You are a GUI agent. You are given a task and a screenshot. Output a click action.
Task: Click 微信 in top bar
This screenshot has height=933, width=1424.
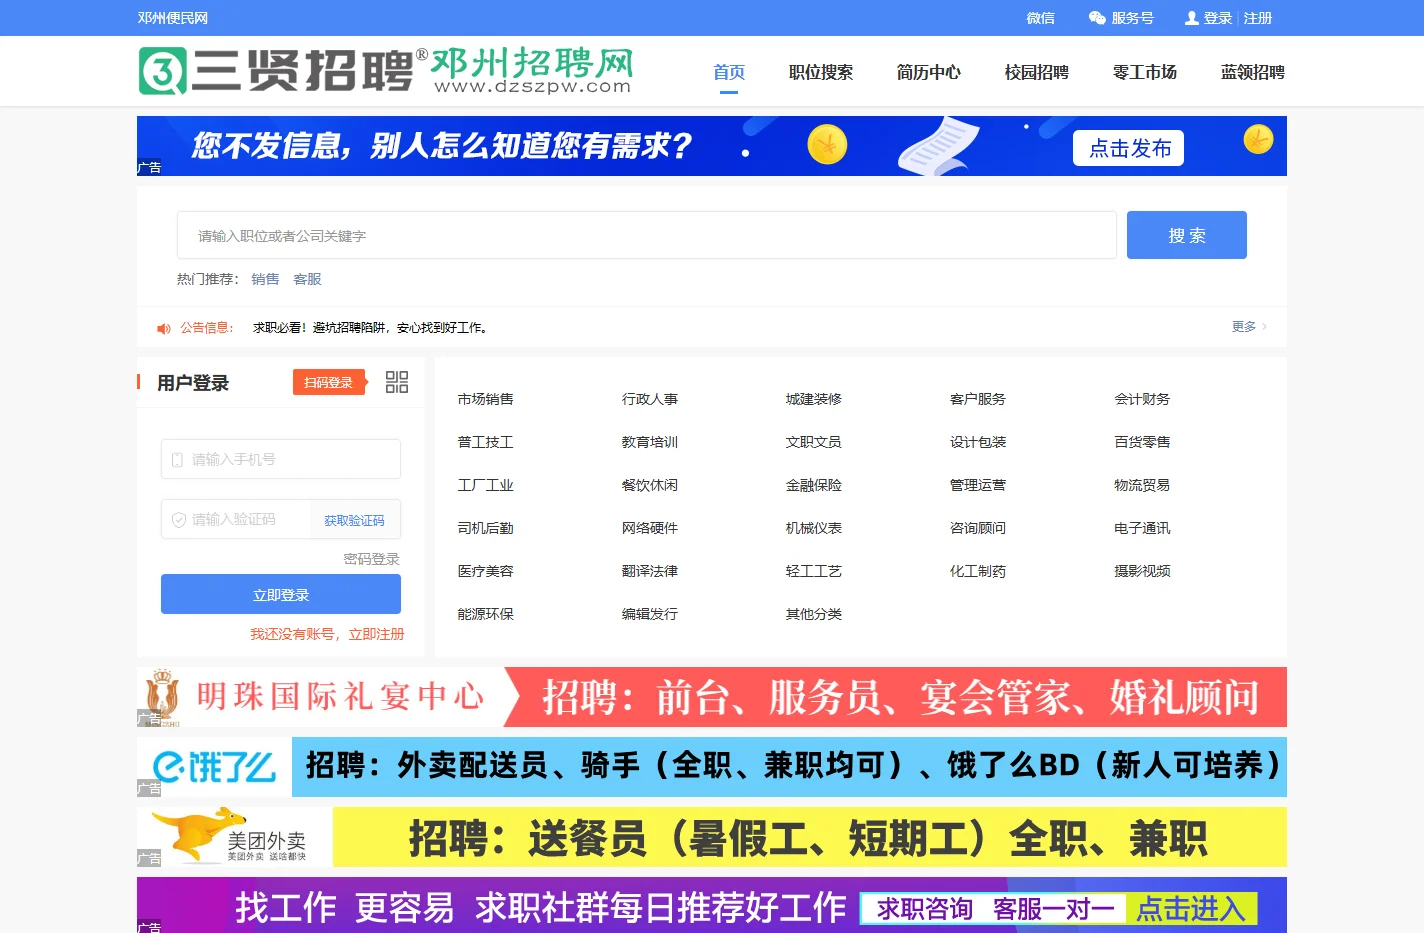1041,18
